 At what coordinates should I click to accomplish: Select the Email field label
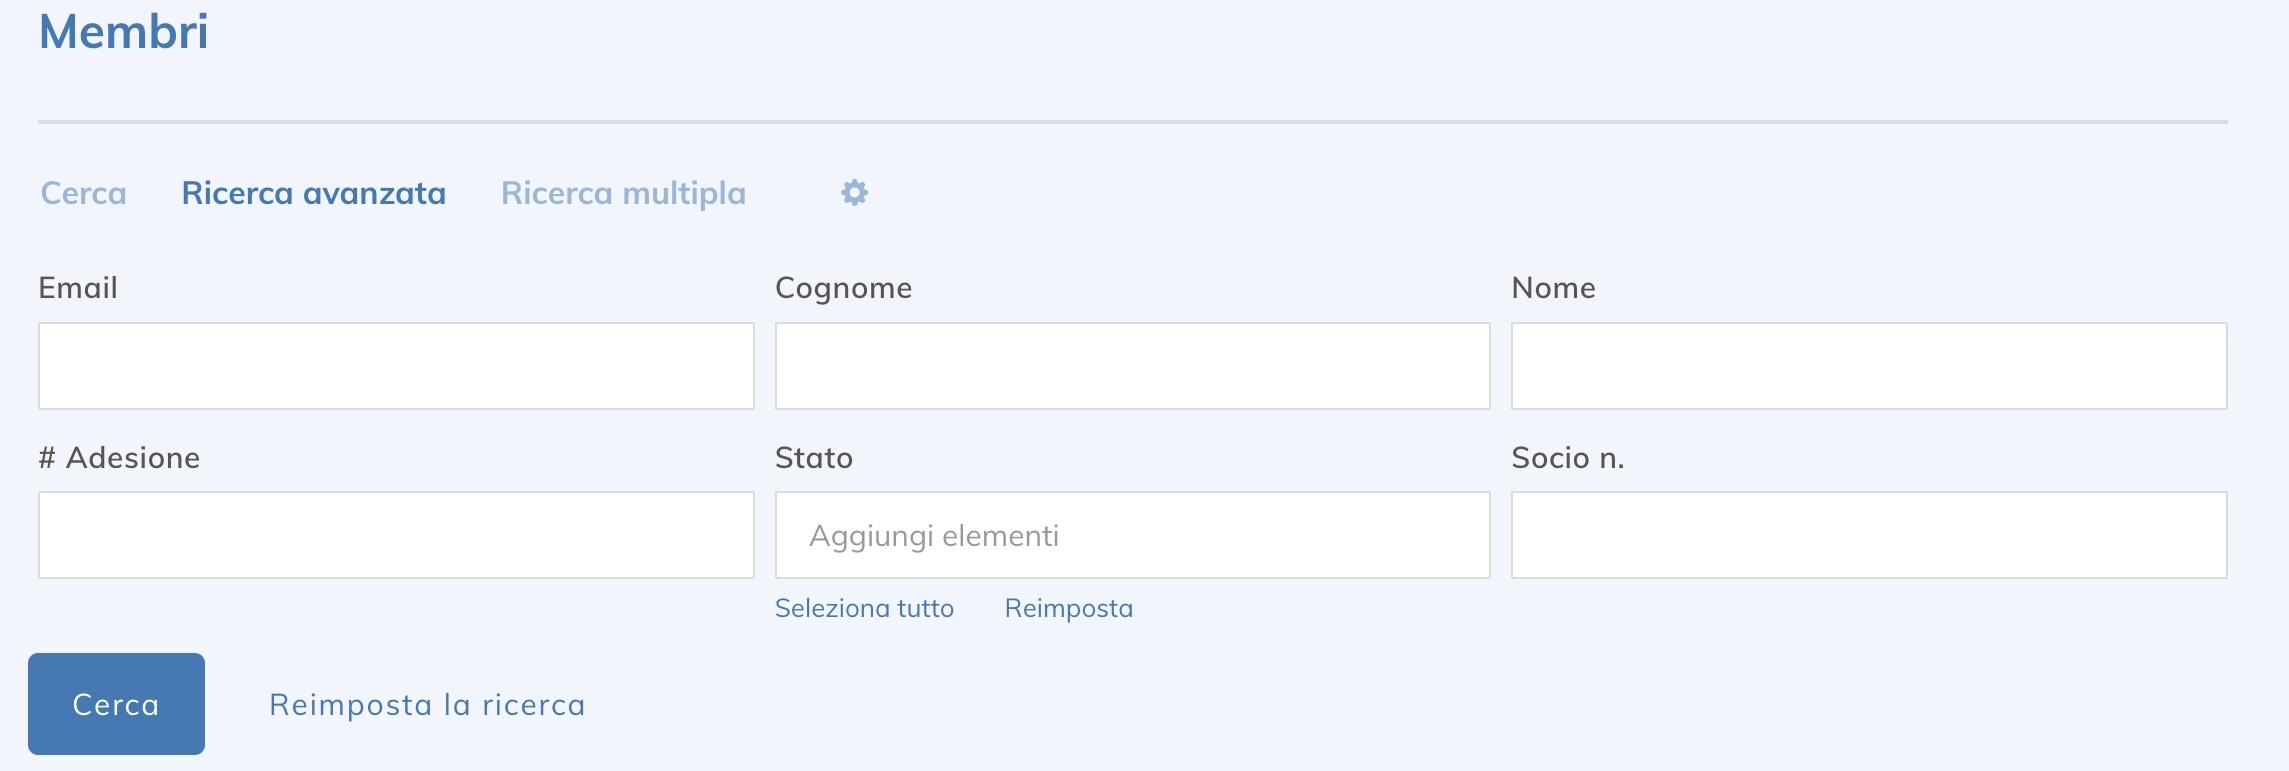[76, 288]
